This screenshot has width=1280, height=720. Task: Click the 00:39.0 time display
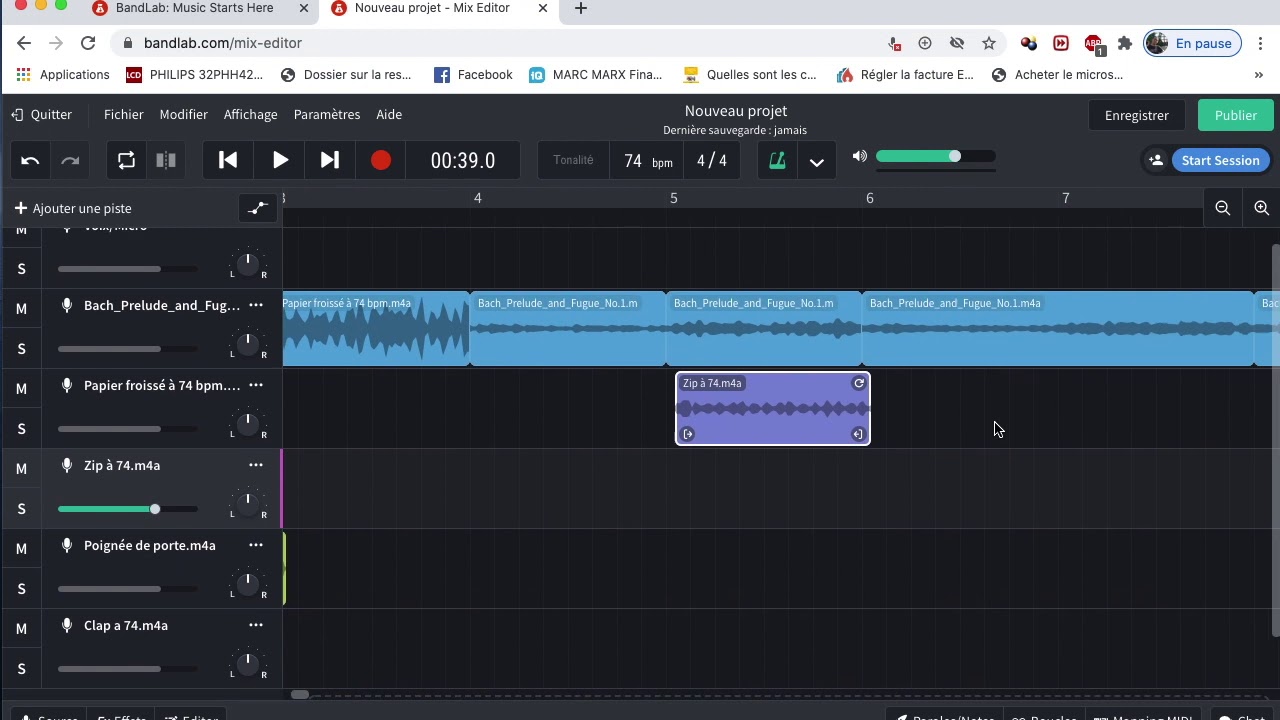(x=463, y=160)
